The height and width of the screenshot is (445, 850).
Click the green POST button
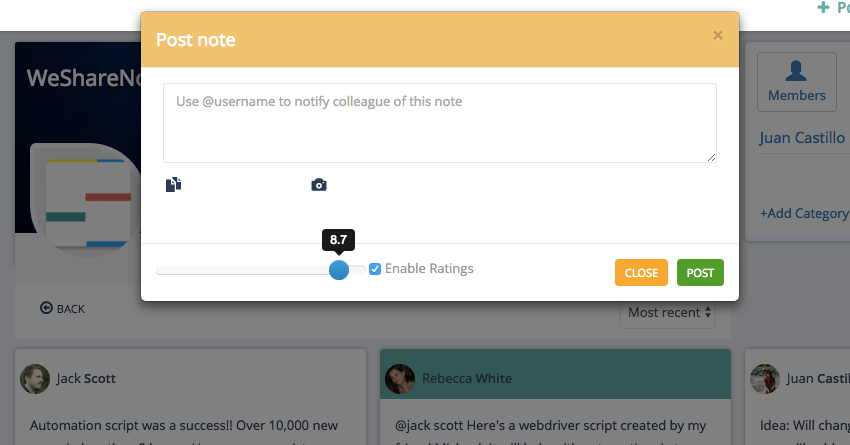pos(700,273)
